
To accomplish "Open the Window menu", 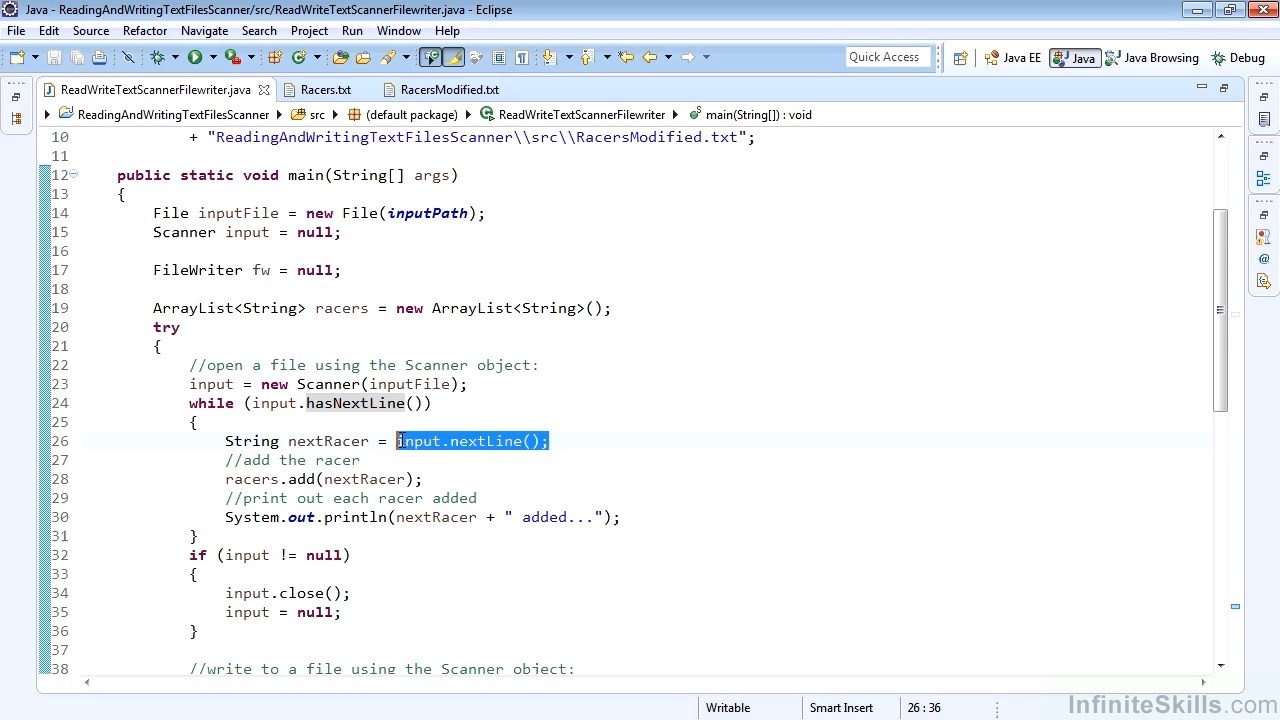I will (398, 31).
